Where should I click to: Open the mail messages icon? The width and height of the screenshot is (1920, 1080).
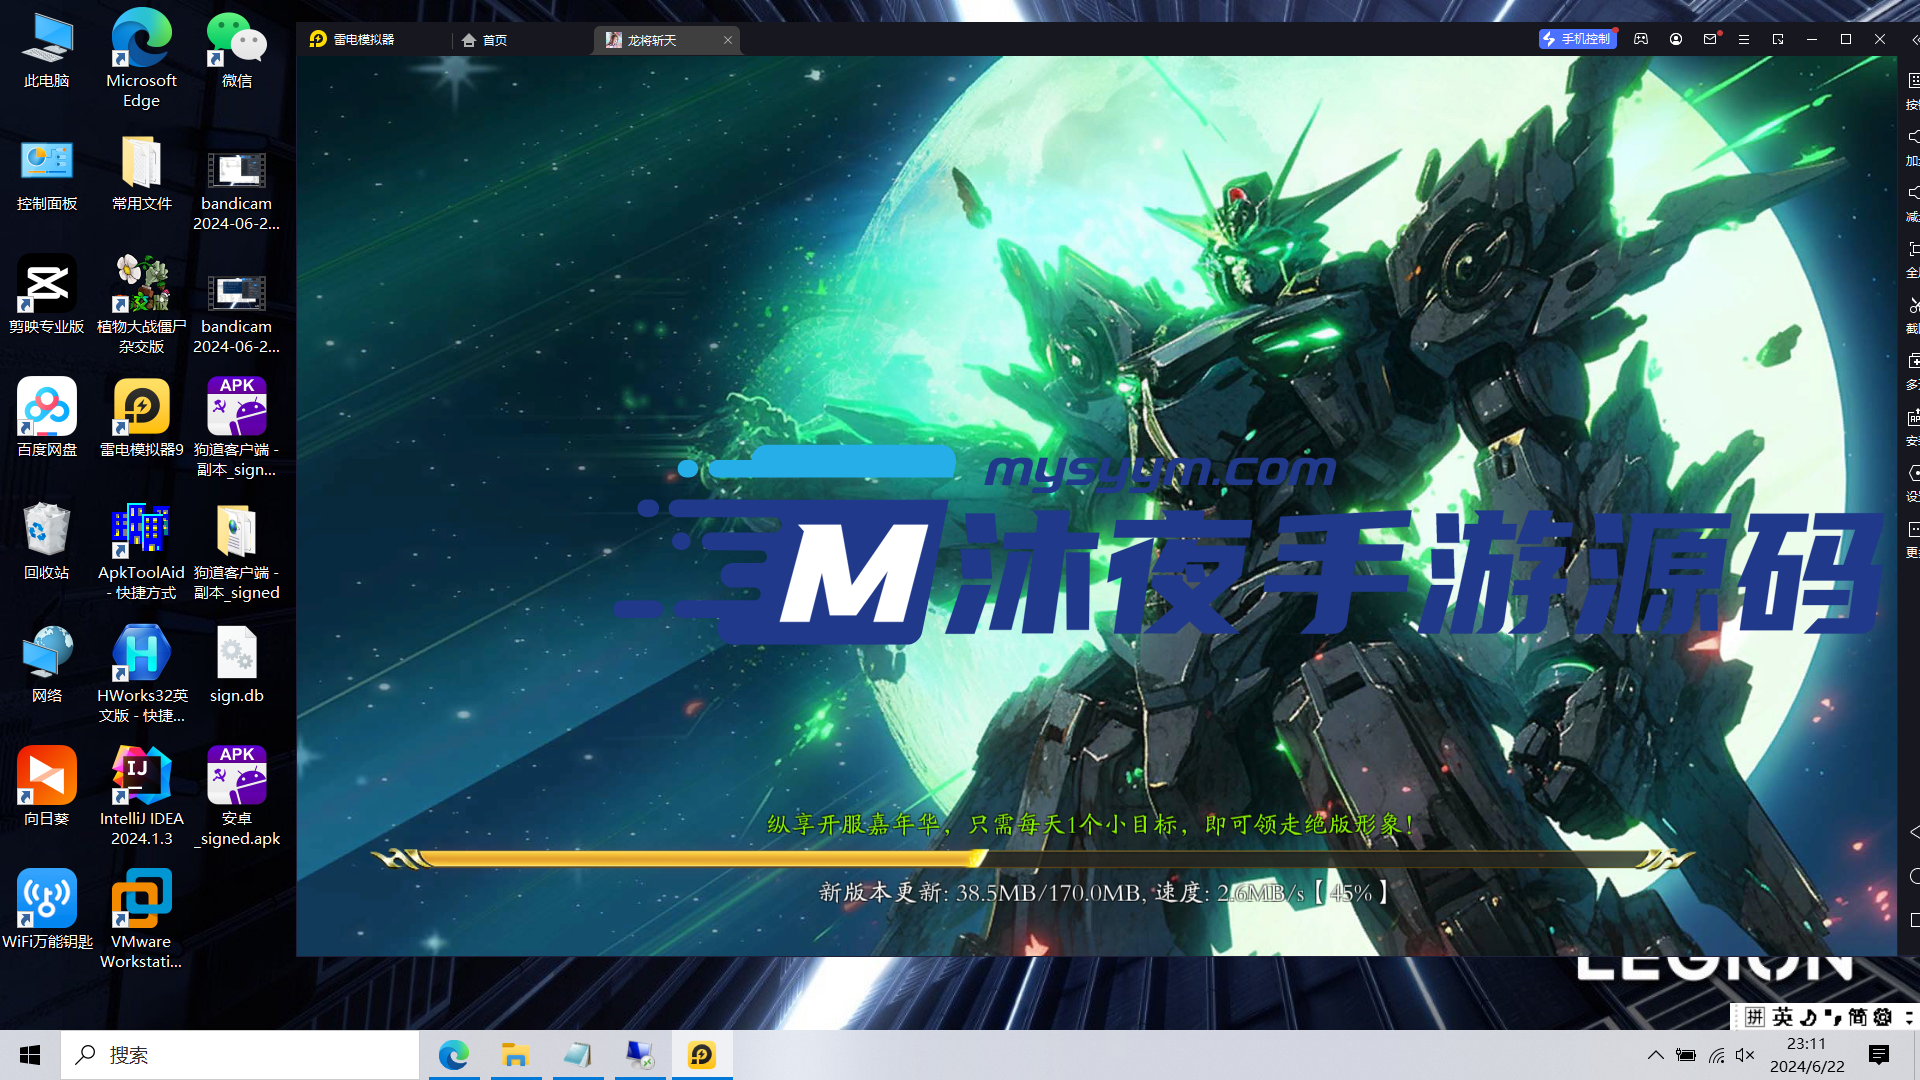point(1710,39)
